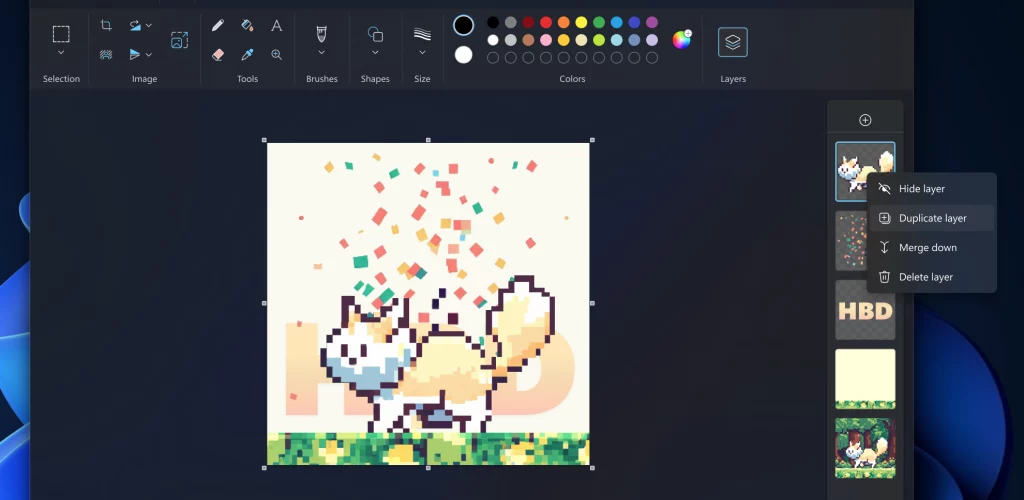
Task: Pick the yellow palette swatch
Action: pos(581,23)
